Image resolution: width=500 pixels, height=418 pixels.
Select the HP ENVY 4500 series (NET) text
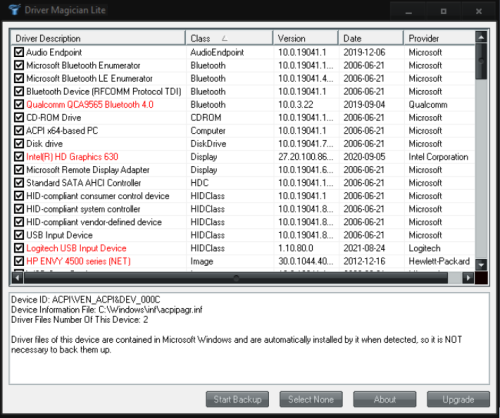[x=78, y=261]
